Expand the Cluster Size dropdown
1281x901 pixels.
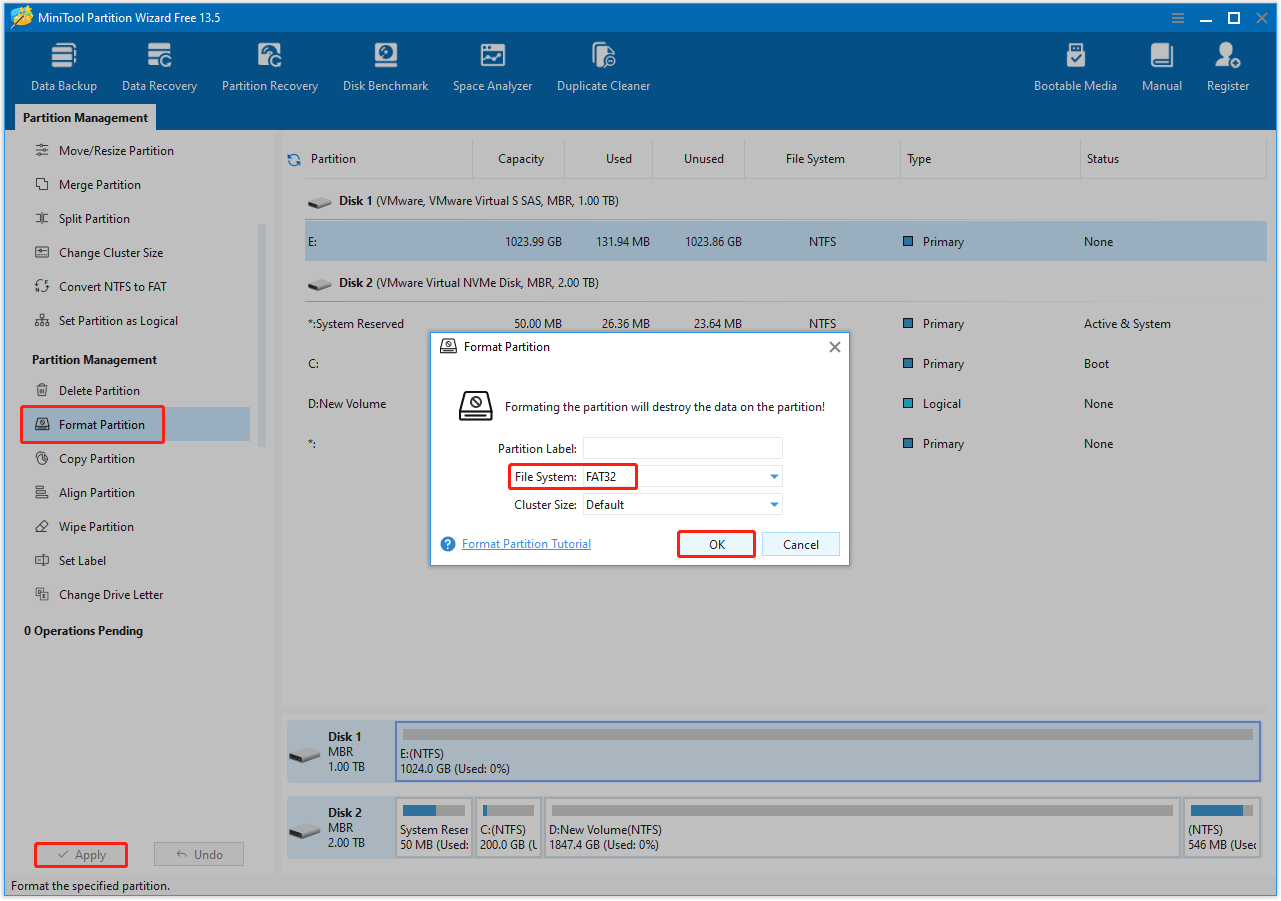coord(773,505)
